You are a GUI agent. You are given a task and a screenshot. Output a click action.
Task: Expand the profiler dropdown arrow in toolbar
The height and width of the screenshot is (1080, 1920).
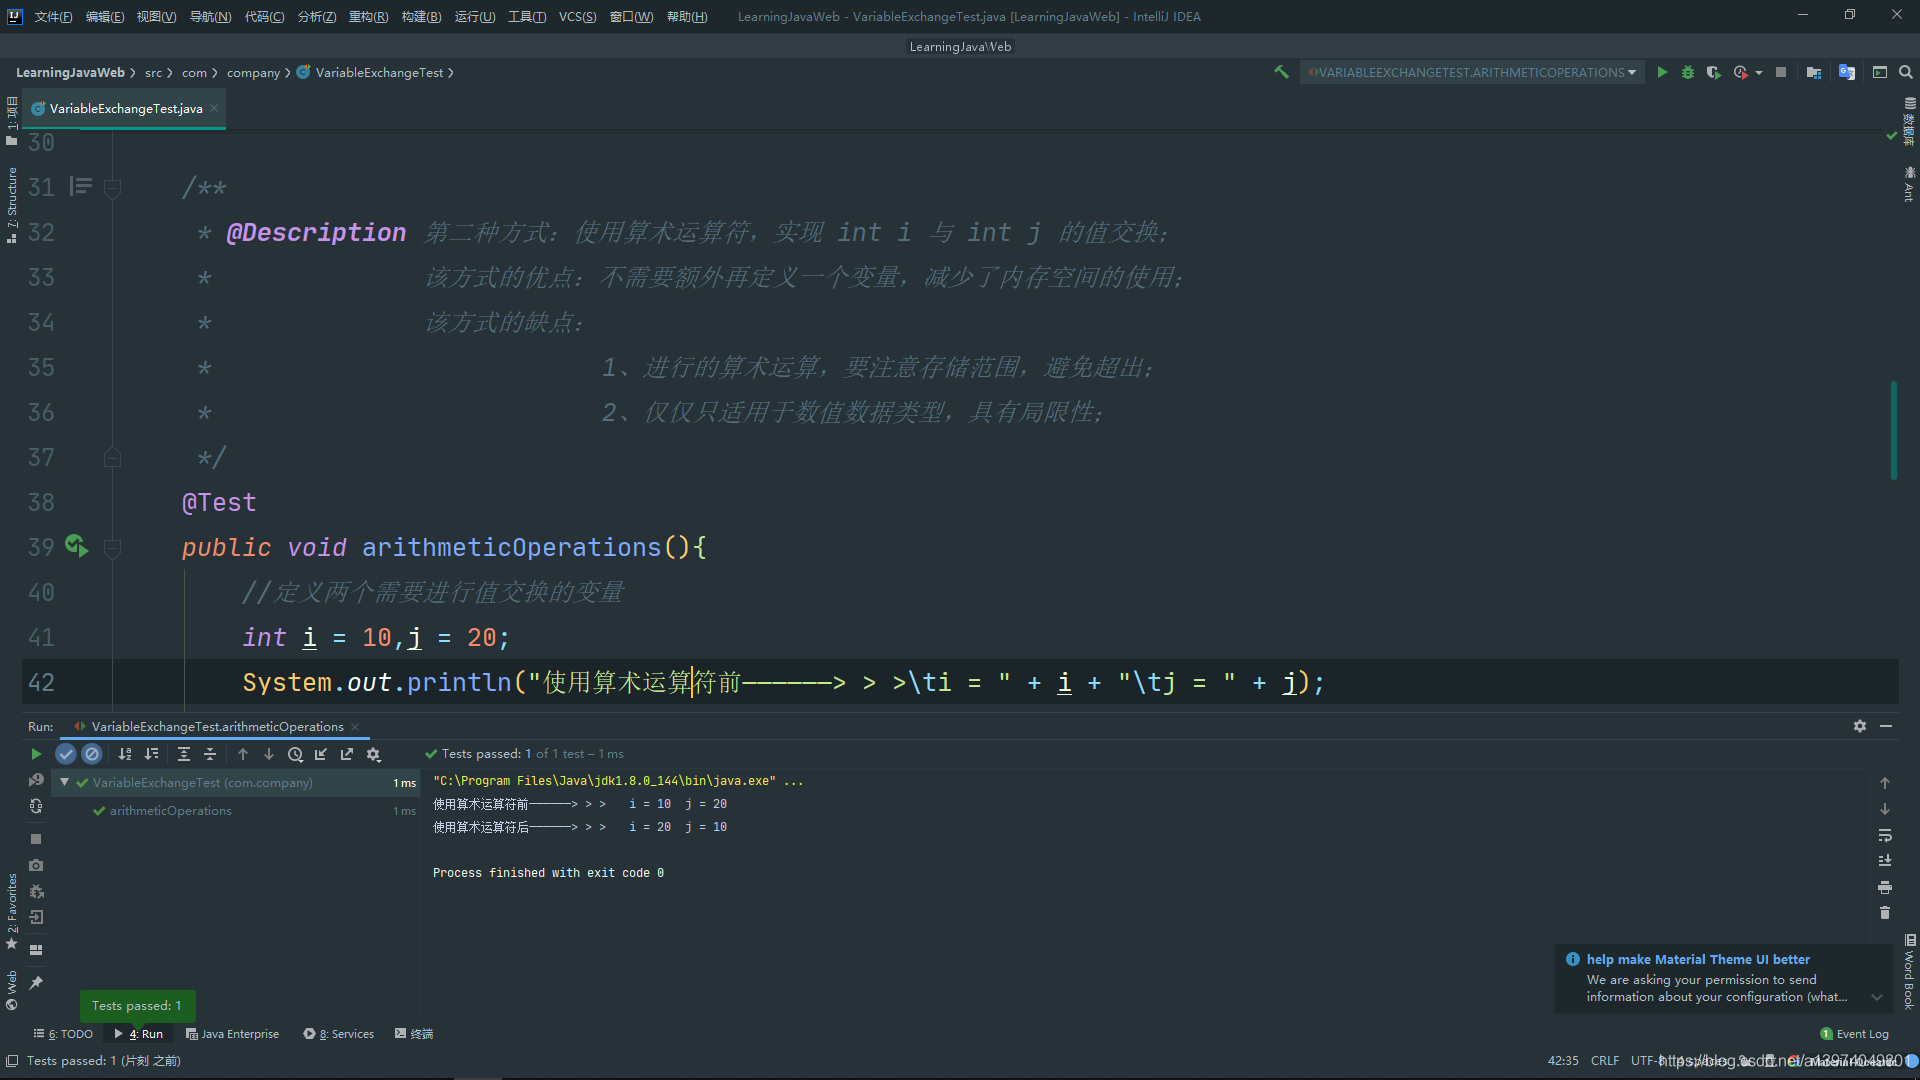click(x=1759, y=73)
